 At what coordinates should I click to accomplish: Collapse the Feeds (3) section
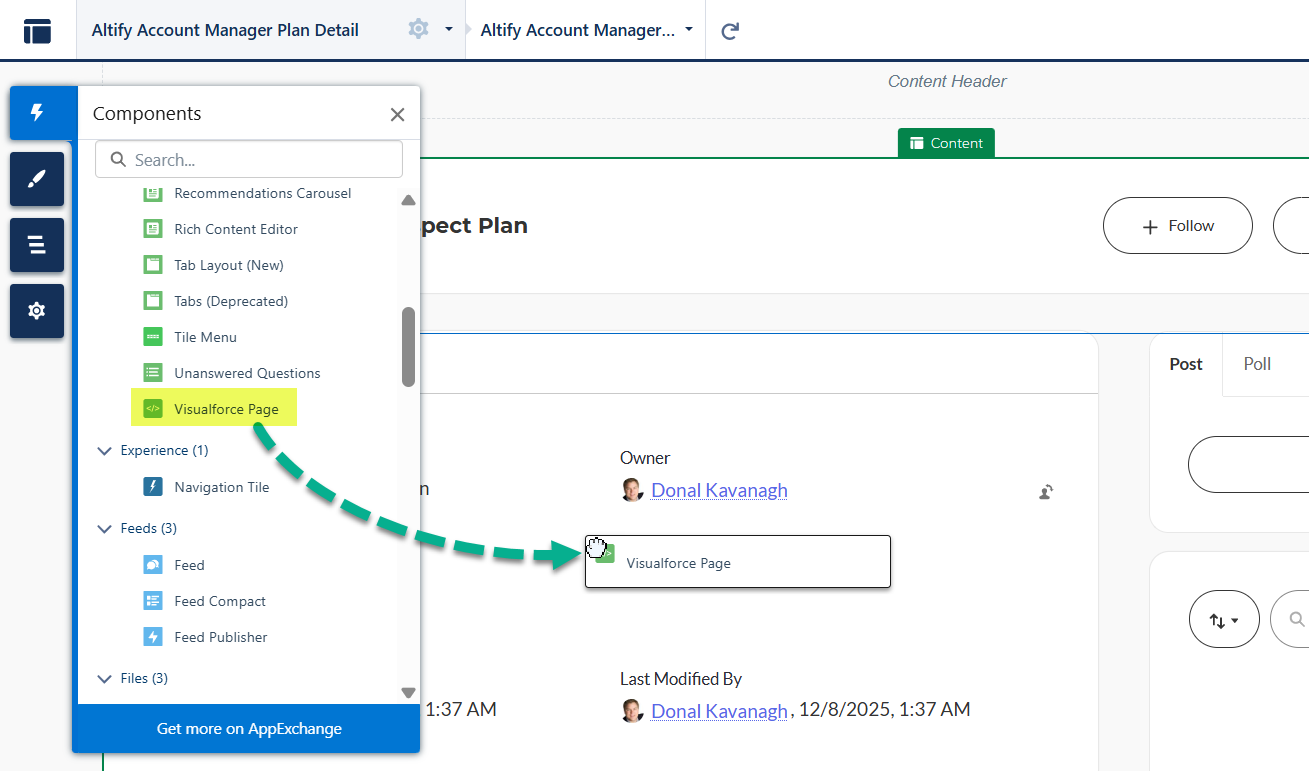point(105,529)
